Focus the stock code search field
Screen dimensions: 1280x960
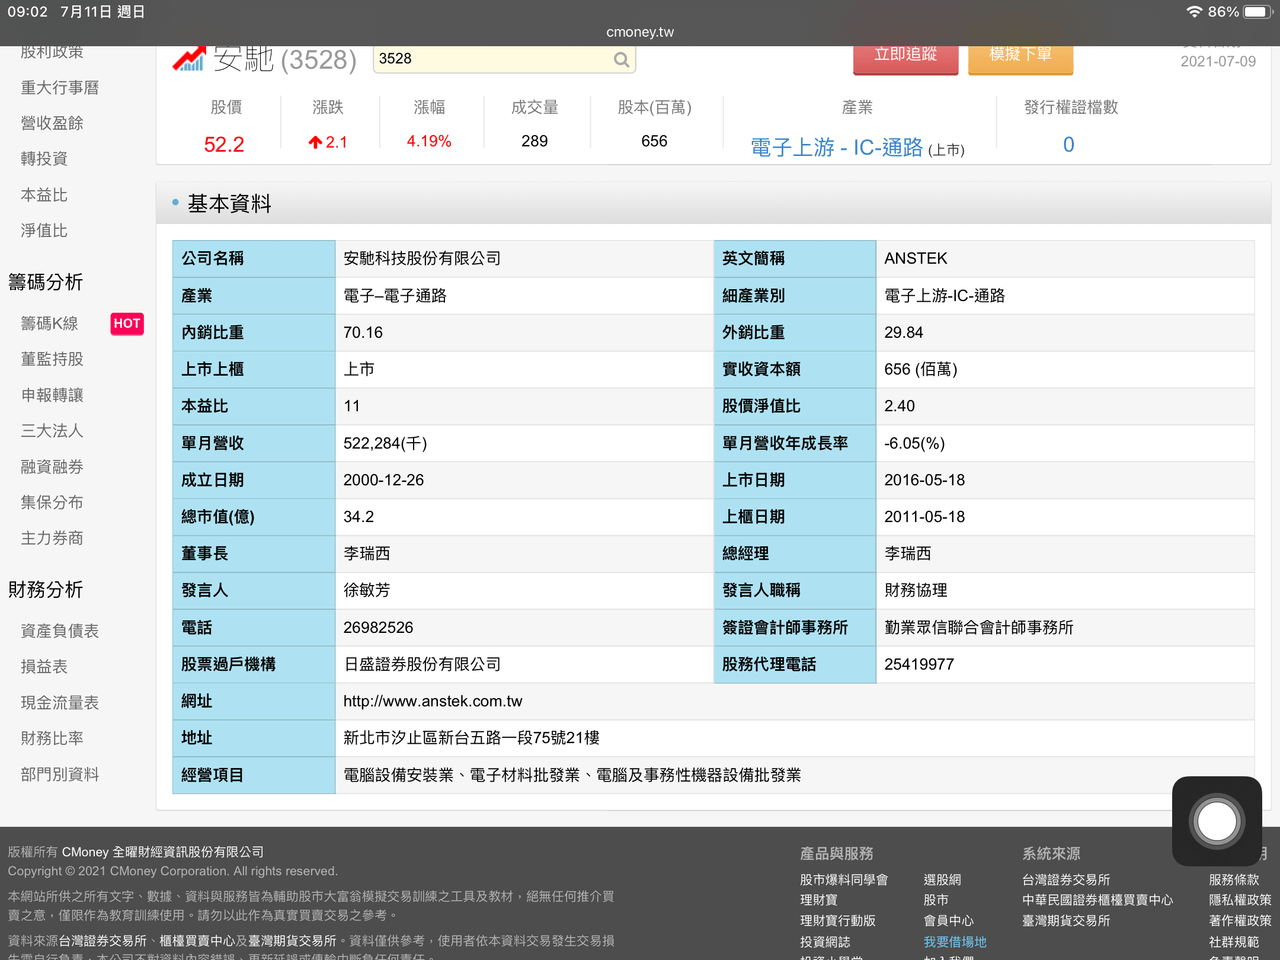coord(504,59)
